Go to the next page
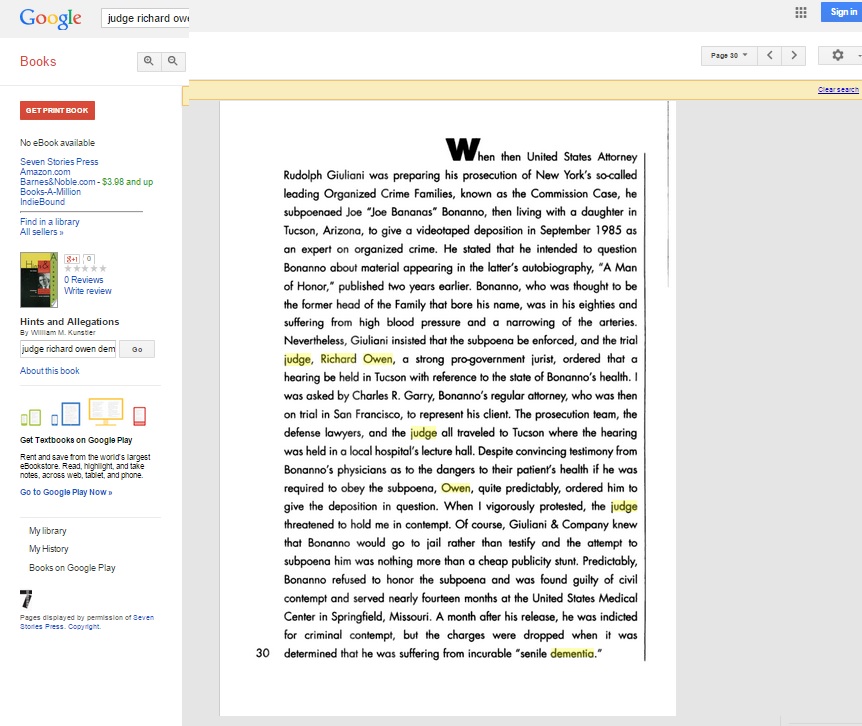This screenshot has width=862, height=726. coord(794,56)
